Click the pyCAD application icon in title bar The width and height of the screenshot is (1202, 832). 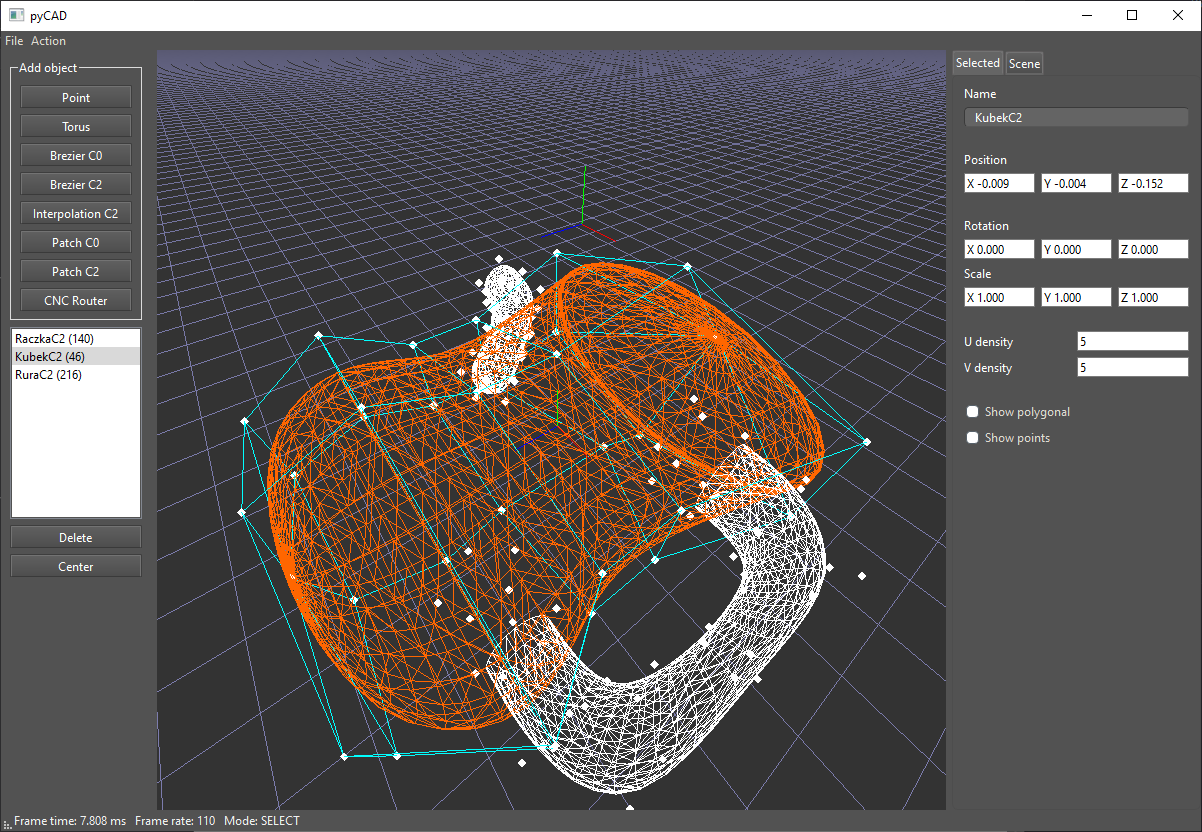[x=14, y=15]
